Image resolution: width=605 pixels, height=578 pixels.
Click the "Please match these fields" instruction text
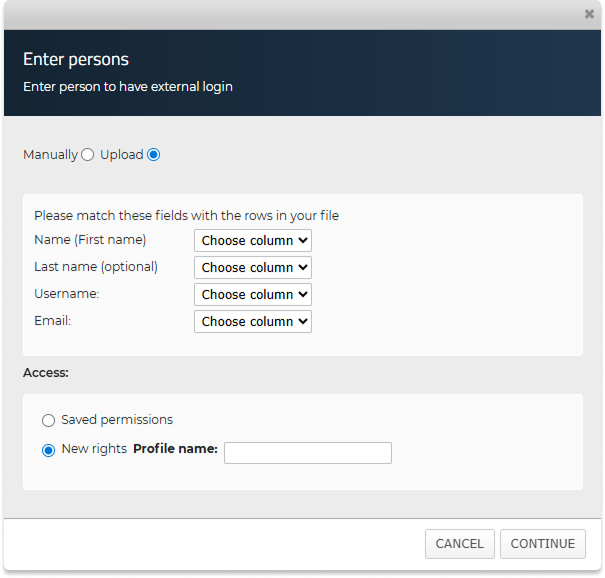tap(187, 215)
